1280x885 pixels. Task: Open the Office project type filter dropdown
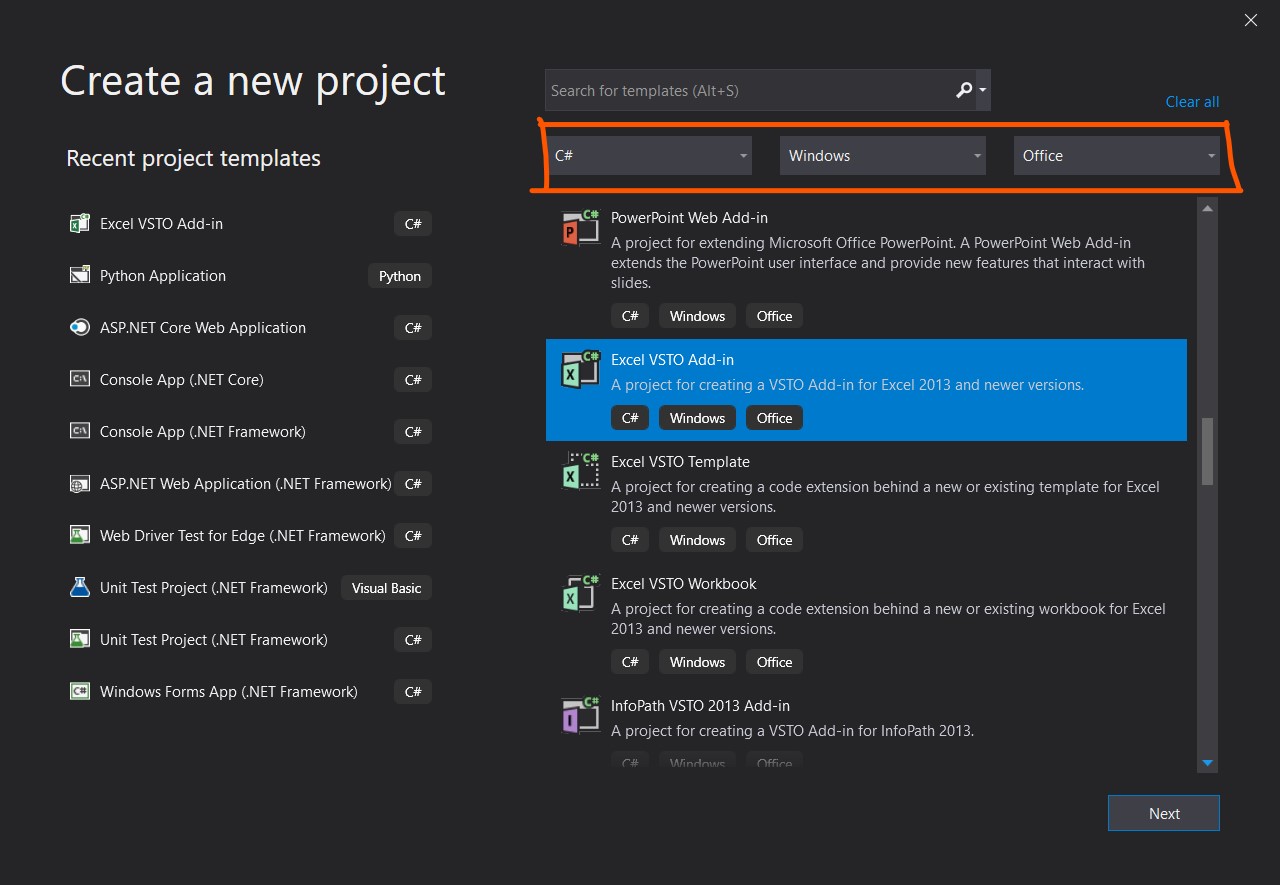pyautogui.click(x=1117, y=156)
